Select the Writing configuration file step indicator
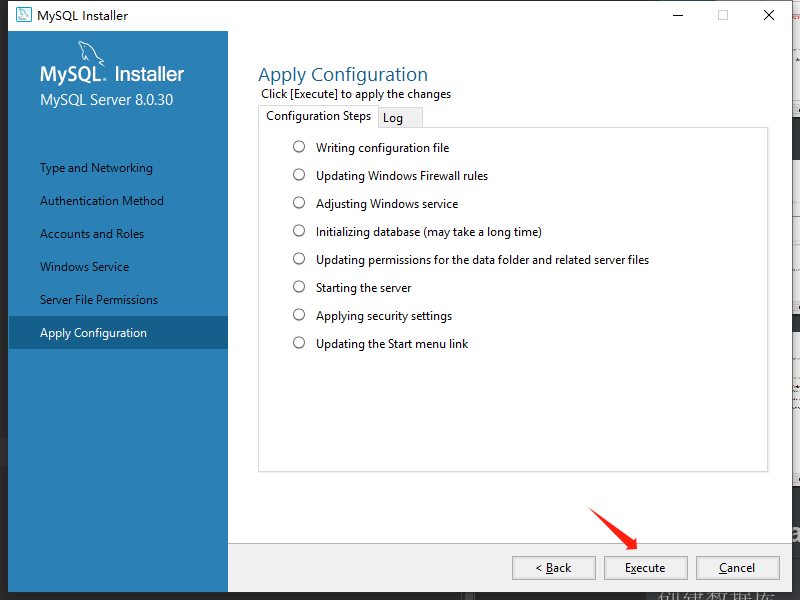The width and height of the screenshot is (800, 600). click(x=299, y=147)
